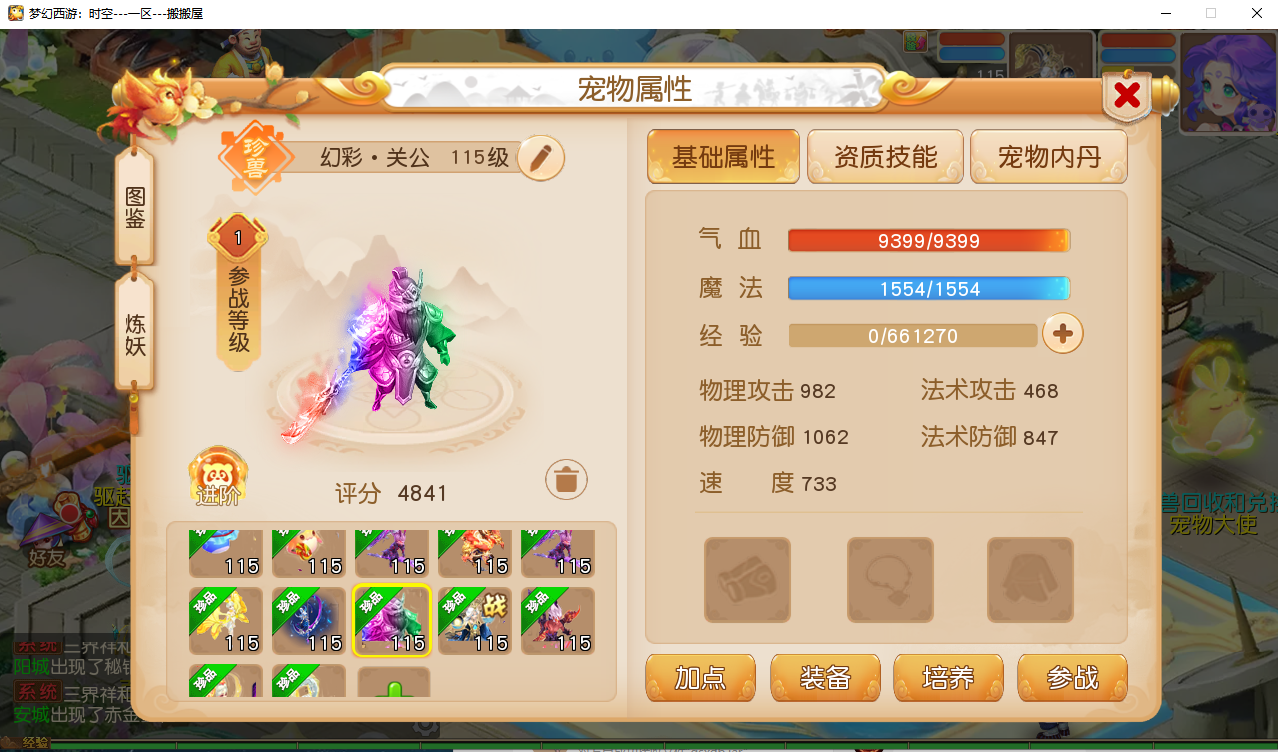The height and width of the screenshot is (752, 1278).
Task: Switch to the 资质技能 tab
Action: (885, 157)
